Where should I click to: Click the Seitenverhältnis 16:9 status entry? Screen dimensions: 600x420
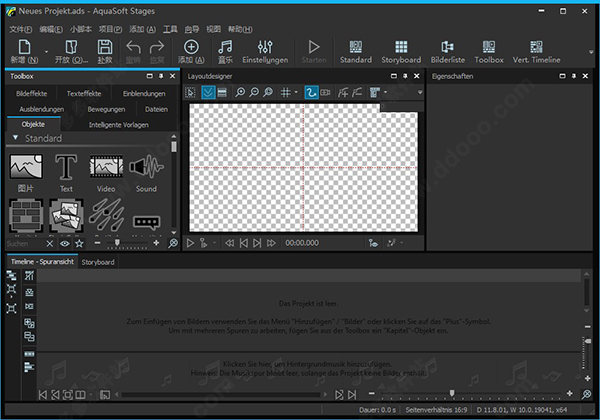pyautogui.click(x=436, y=410)
